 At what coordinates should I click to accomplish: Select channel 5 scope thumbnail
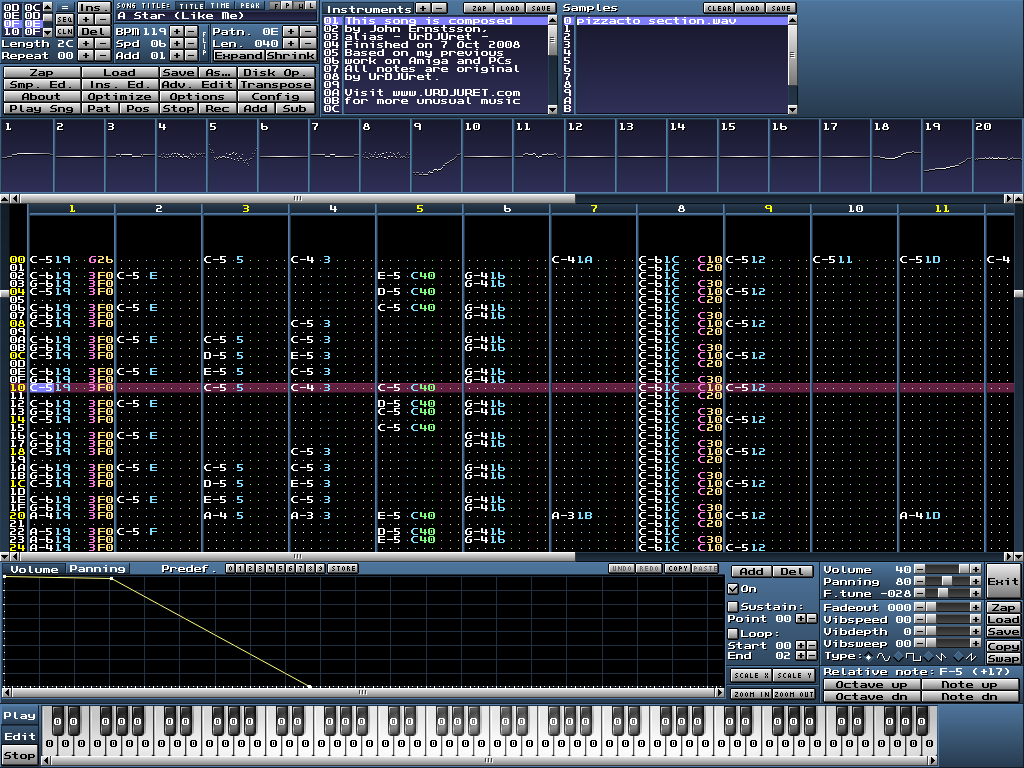coord(232,153)
